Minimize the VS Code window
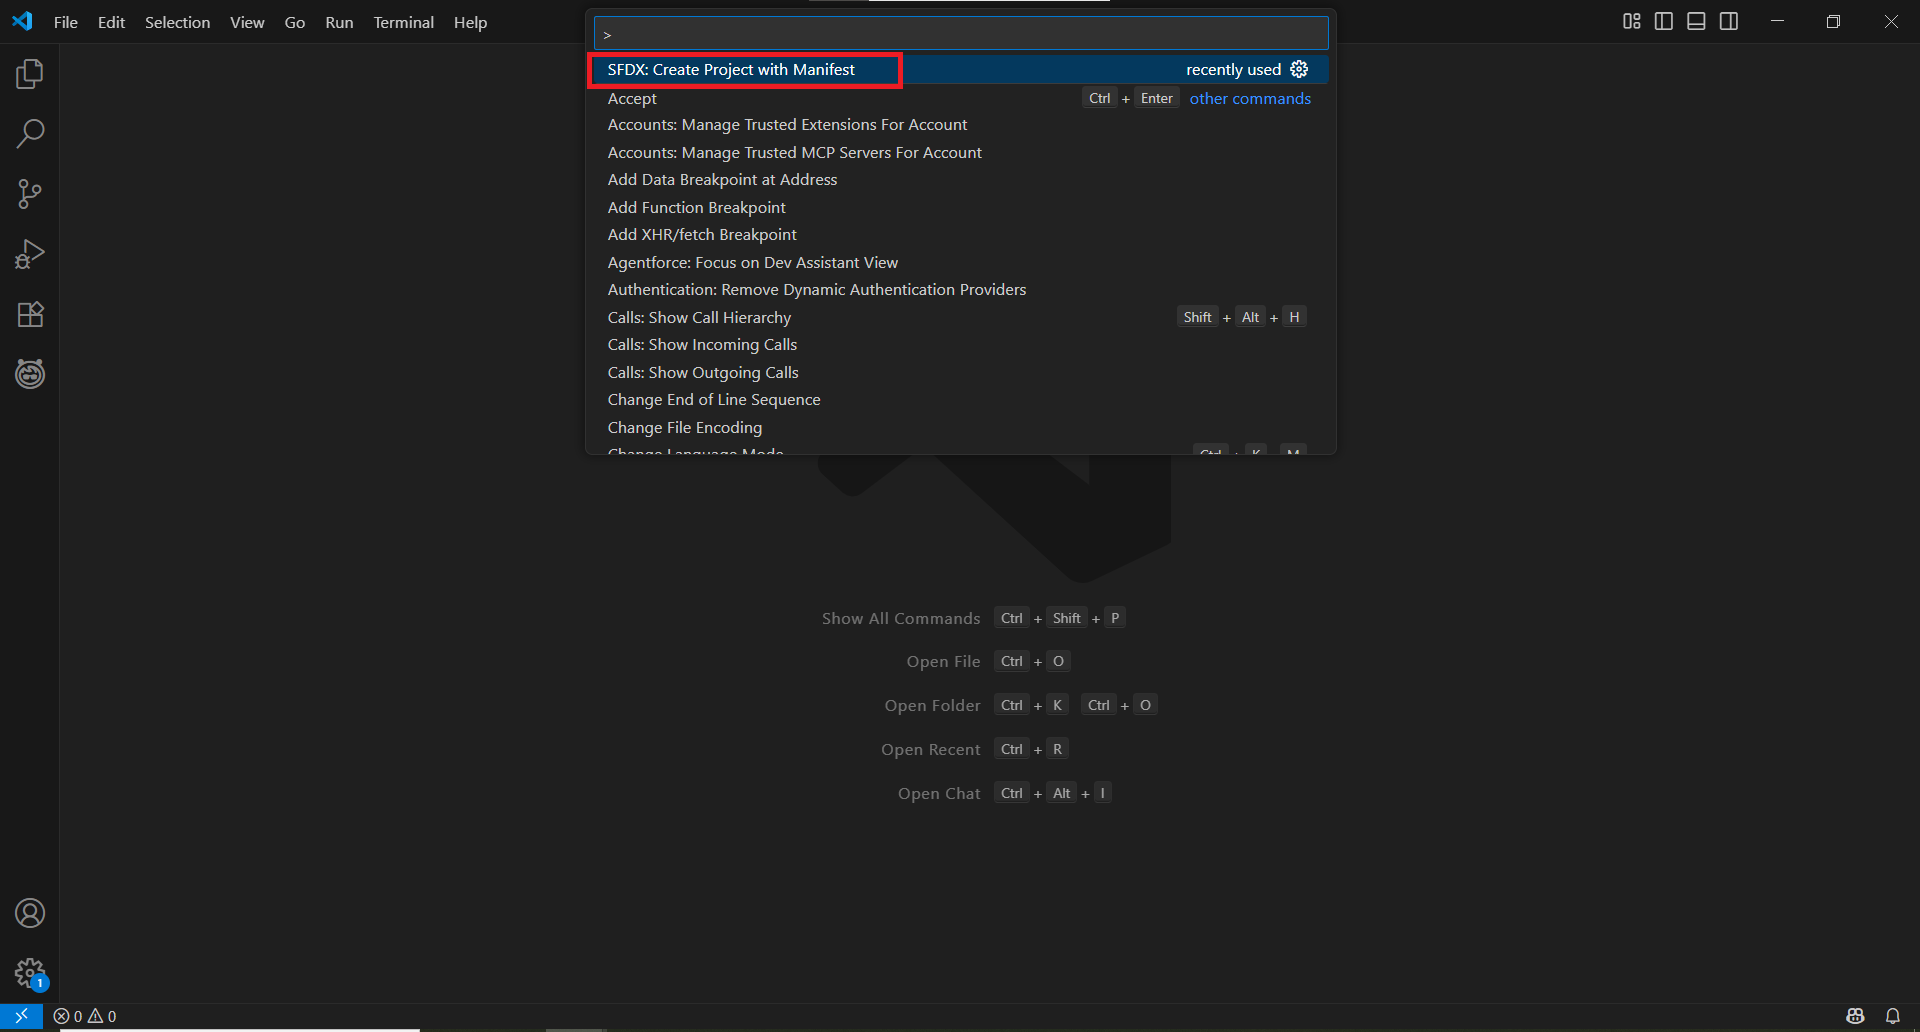Viewport: 1920px width, 1032px height. 1777,22
